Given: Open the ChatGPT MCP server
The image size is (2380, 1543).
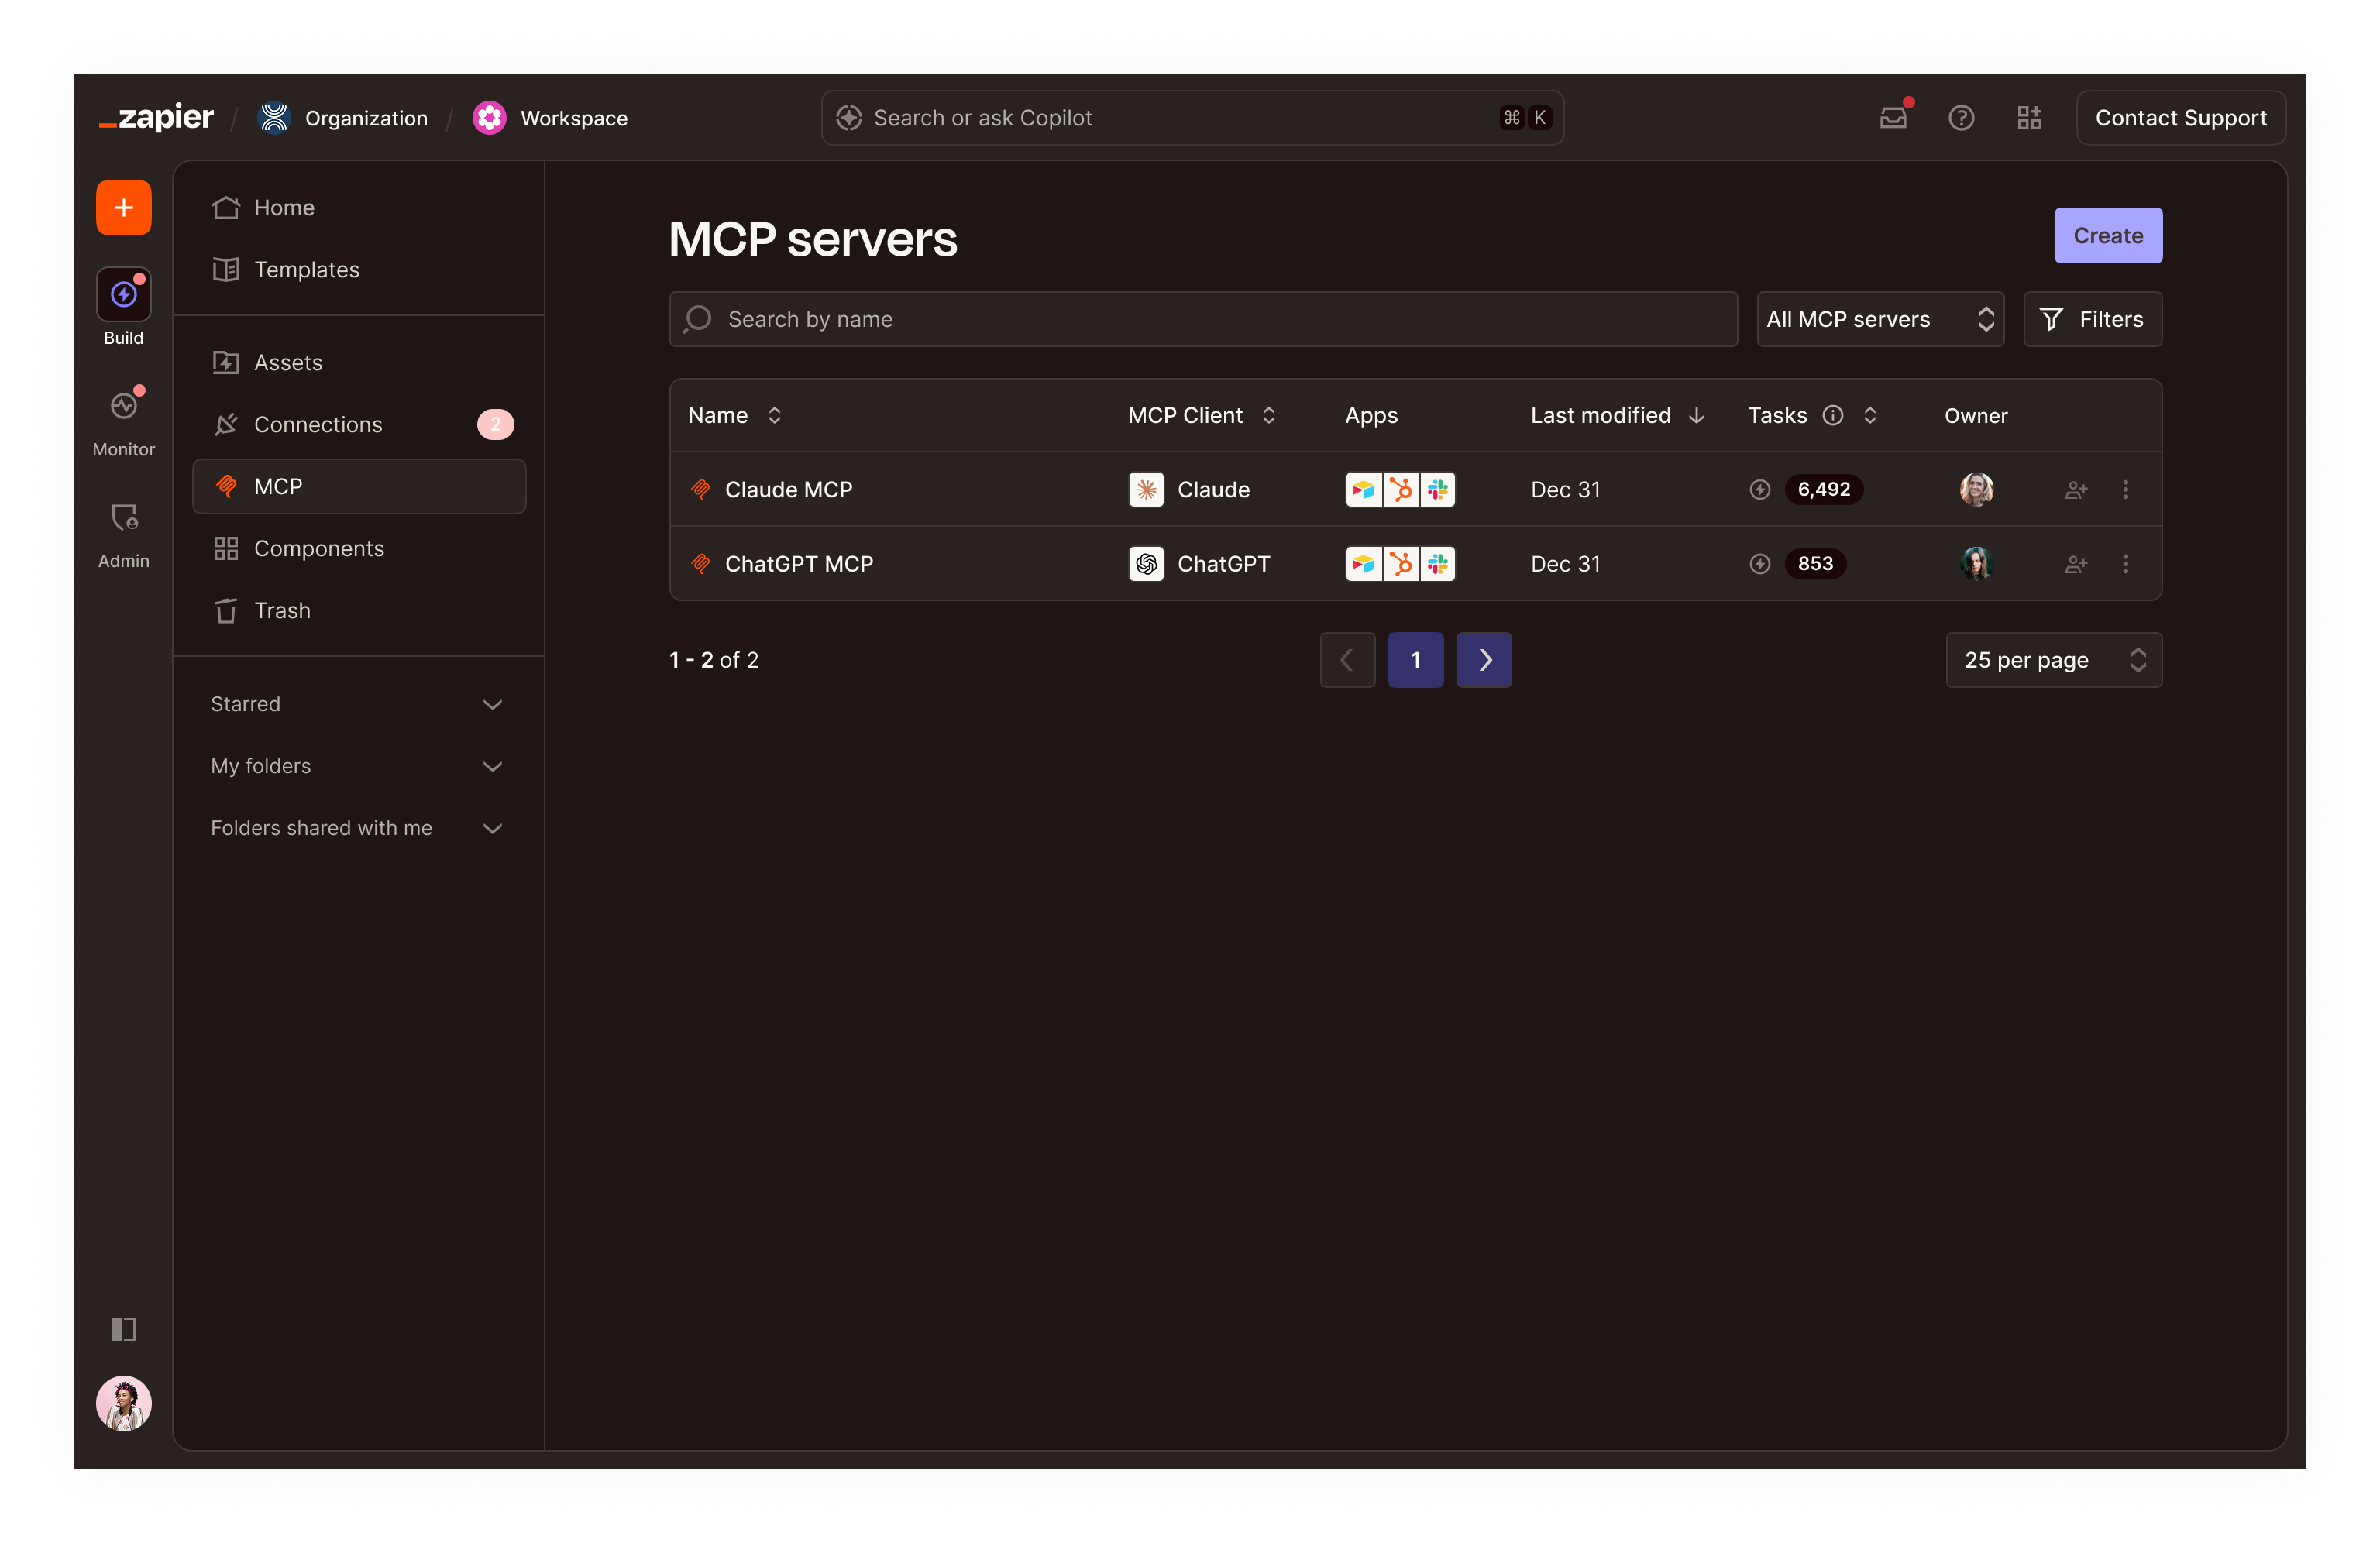Looking at the screenshot, I should pyautogui.click(x=798, y=563).
